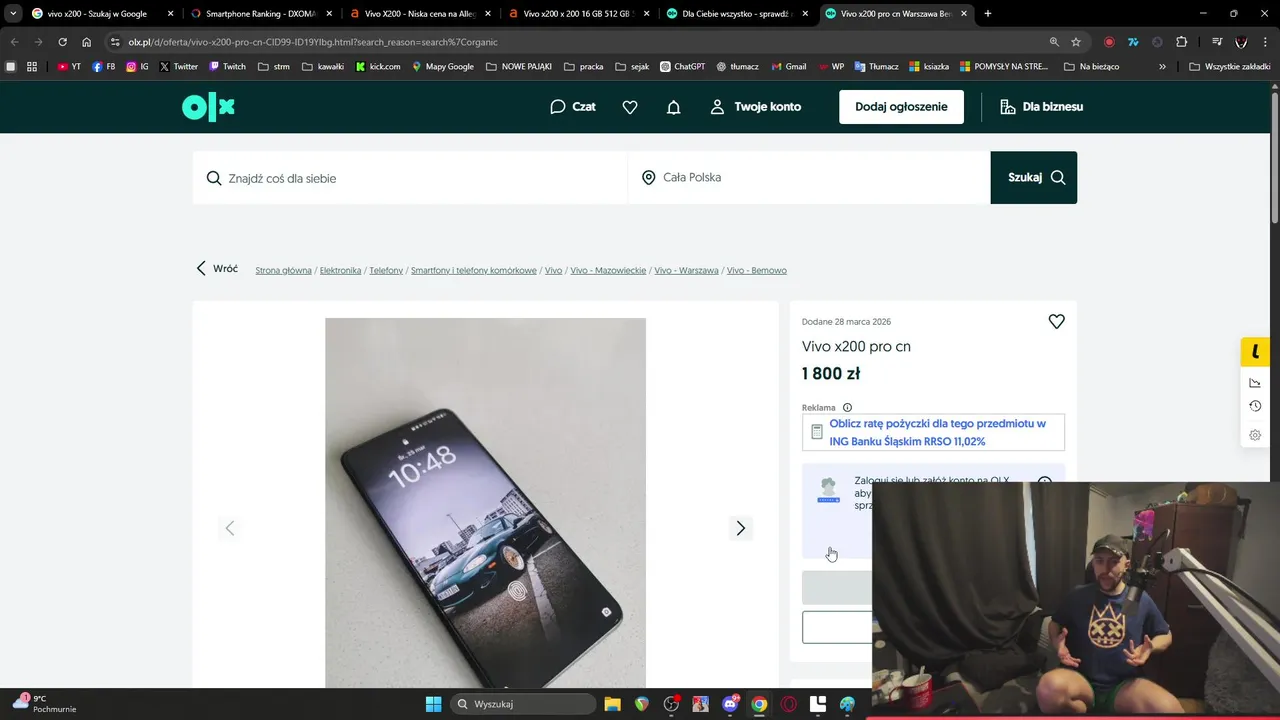
Task: Open Strona główna breadcrumb
Action: pyautogui.click(x=283, y=271)
